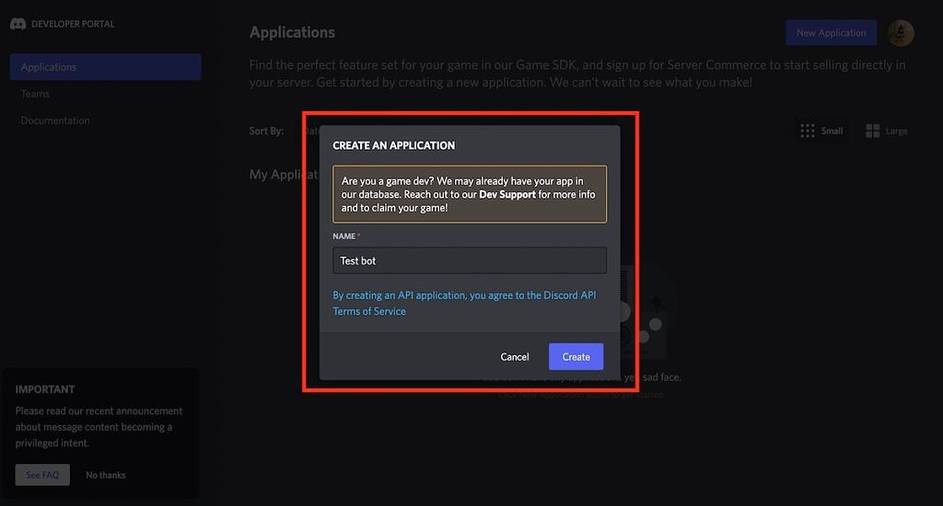Open the user profile avatar
Screen dimensions: 943x506
[900, 33]
